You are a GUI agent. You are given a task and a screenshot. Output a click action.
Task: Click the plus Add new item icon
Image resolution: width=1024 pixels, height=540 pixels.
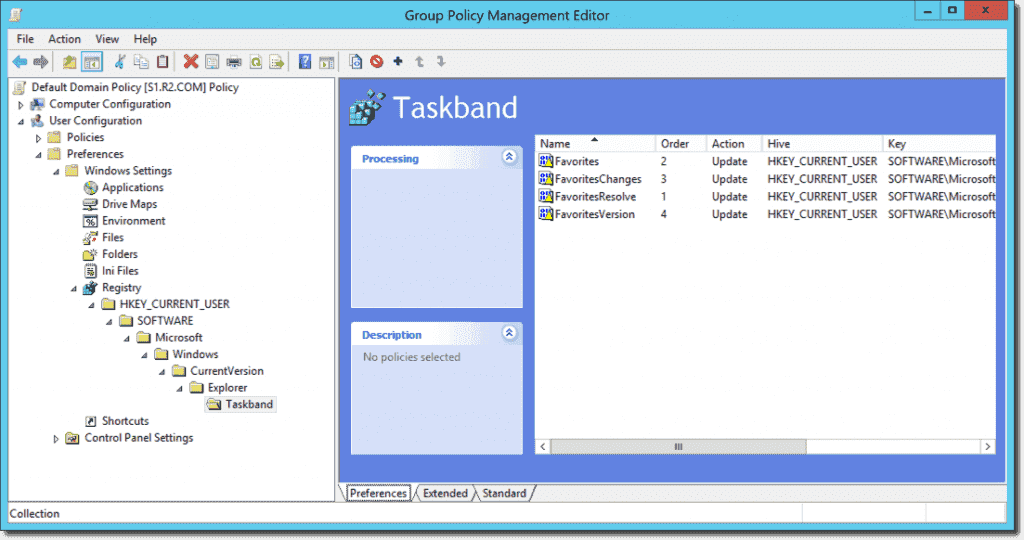(x=398, y=61)
